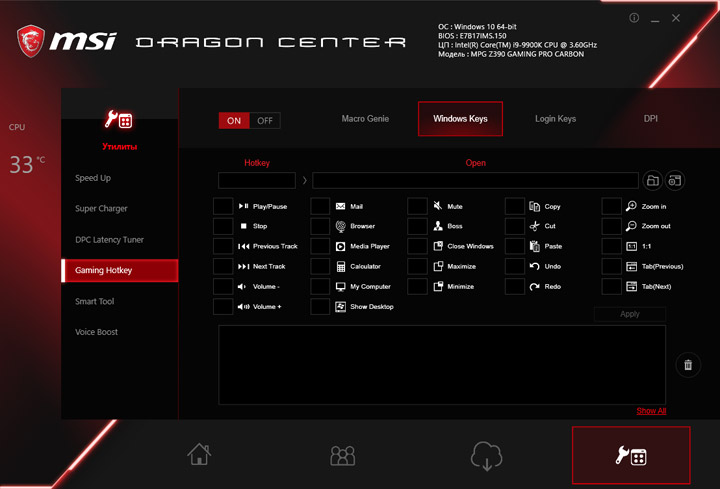Click the My Computer monitor icon

coord(340,287)
